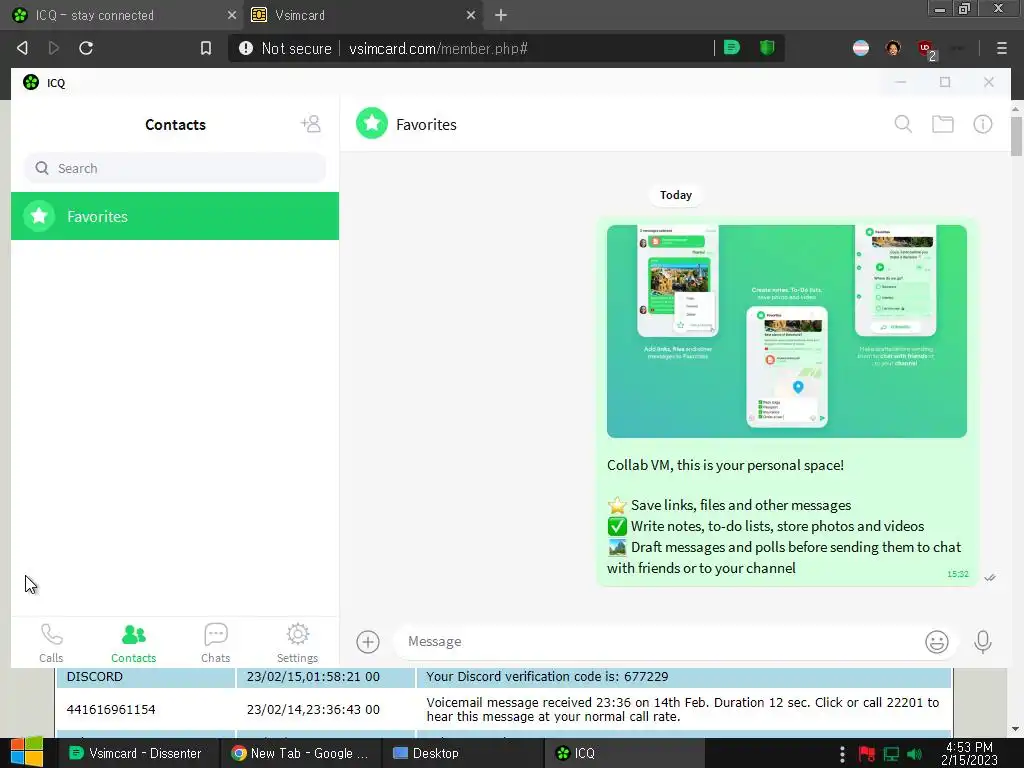Open the browser hamburger menu
1024x768 pixels.
1001,48
